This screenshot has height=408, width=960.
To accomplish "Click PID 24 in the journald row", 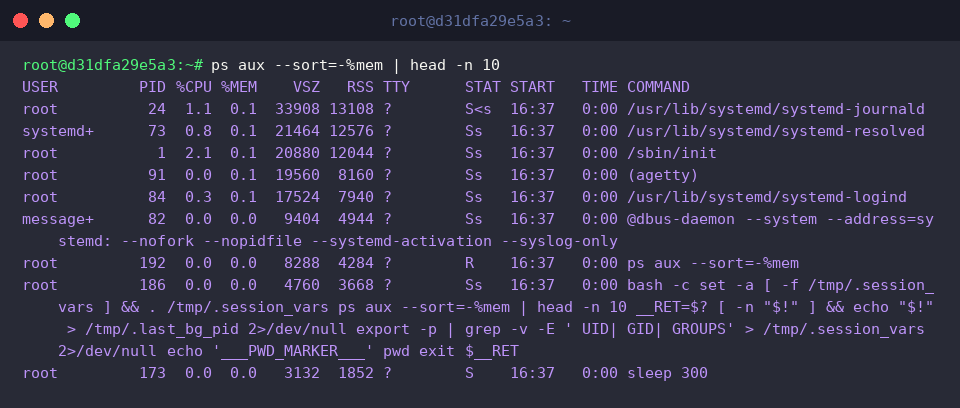I will tap(157, 109).
